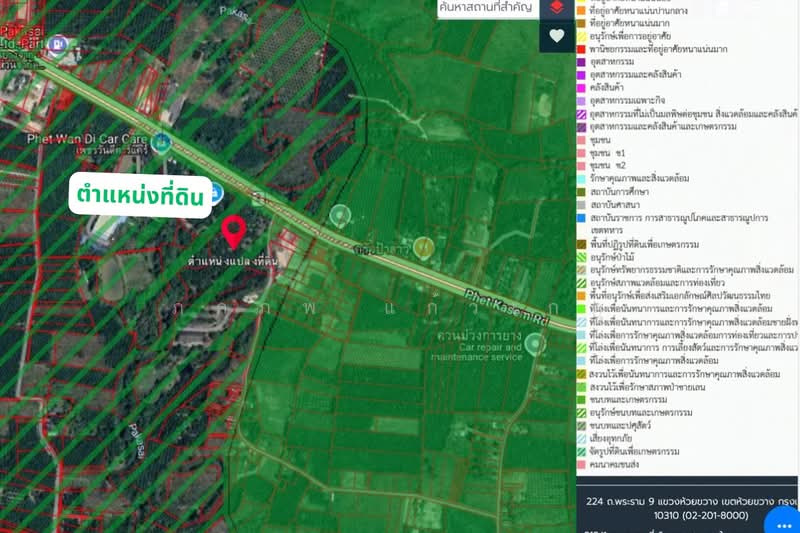Viewport: 800px width, 533px height.
Task: Click the round marker north of Phet Kasem Rd
Action: 340,215
